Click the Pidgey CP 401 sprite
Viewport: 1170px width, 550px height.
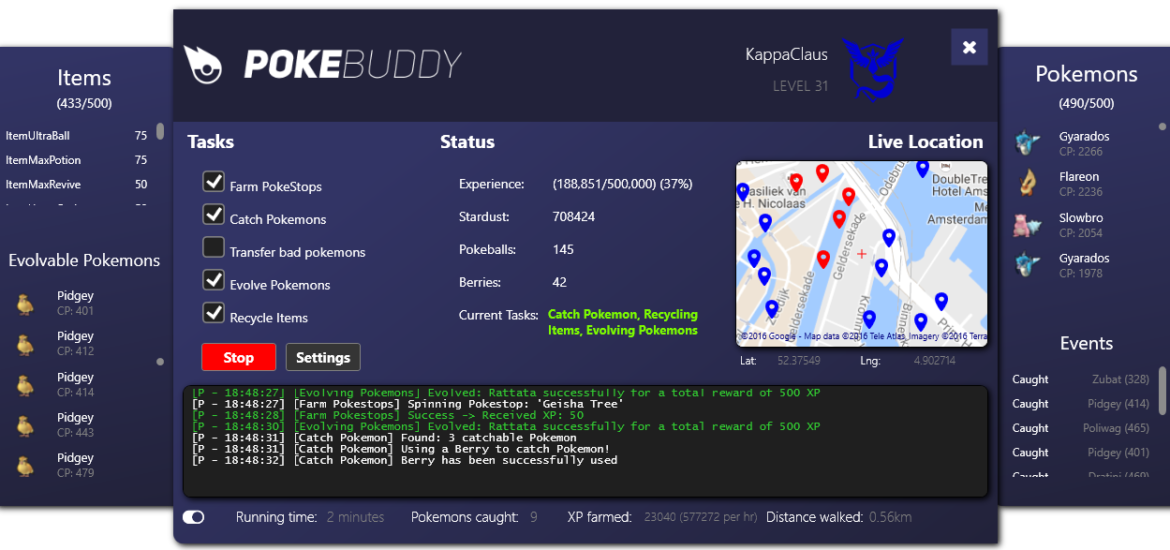pyautogui.click(x=25, y=304)
